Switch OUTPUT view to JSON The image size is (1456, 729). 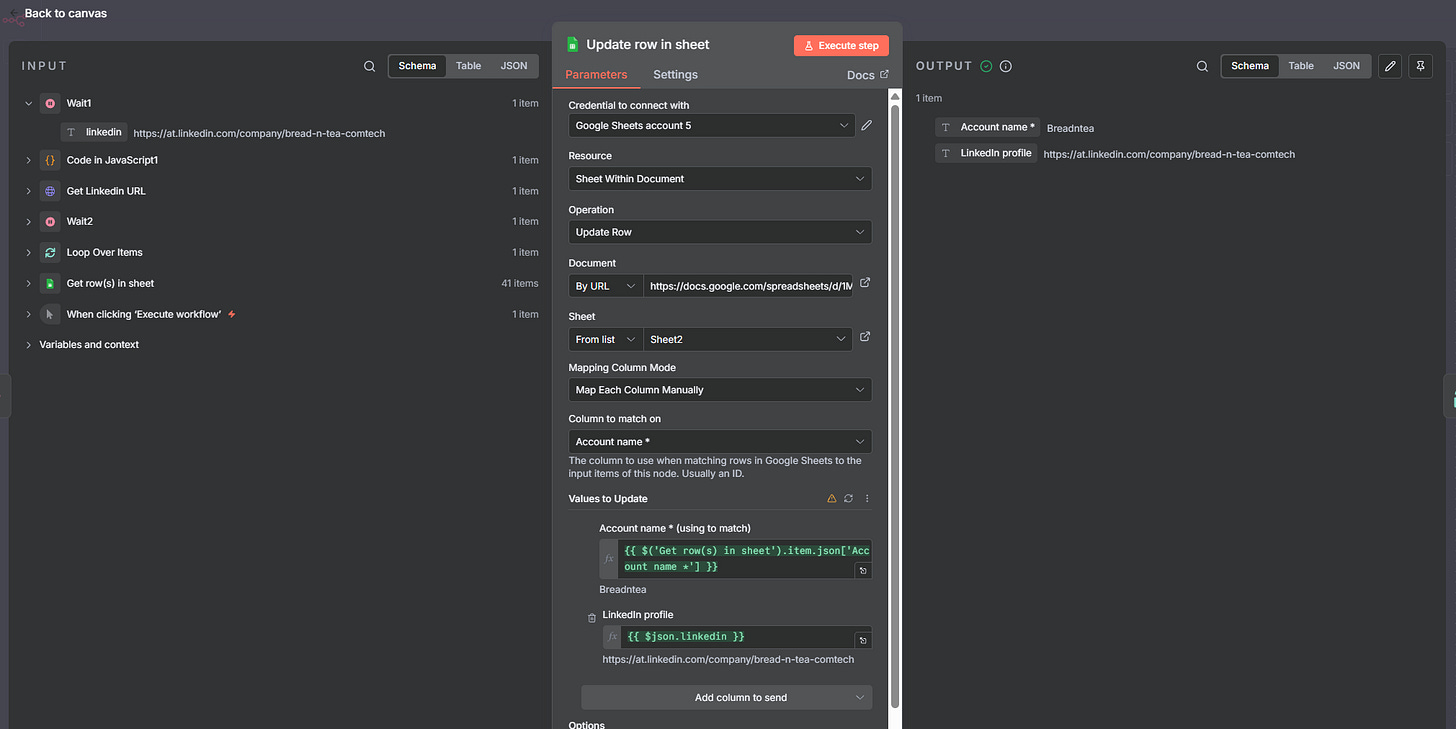click(1347, 66)
